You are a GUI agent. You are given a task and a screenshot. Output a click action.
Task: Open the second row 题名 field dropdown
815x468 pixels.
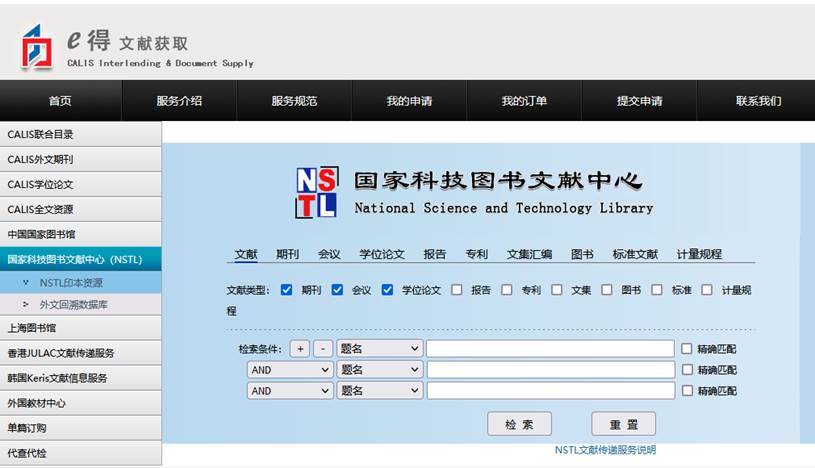click(379, 369)
